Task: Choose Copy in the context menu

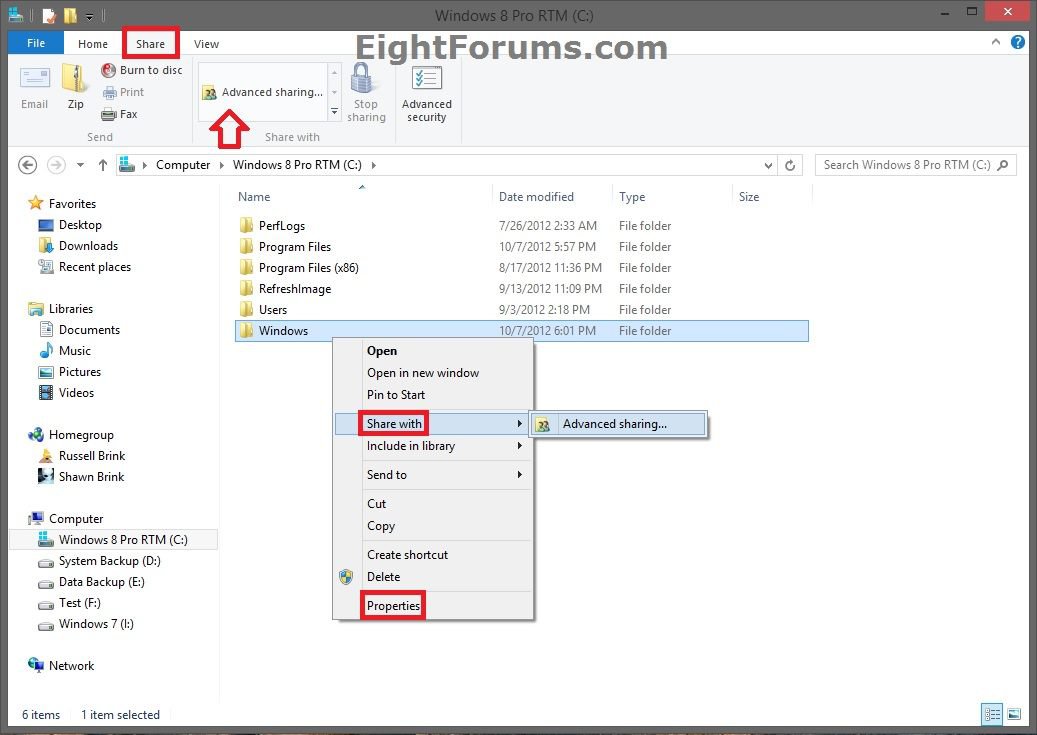Action: pos(435,525)
